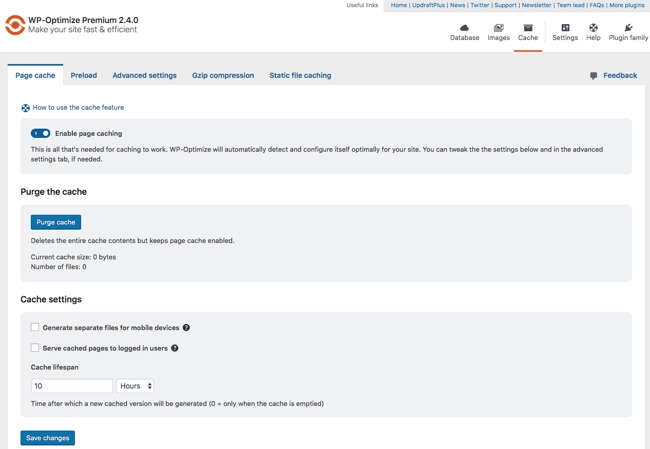
Task: Switch to the Advanced settings tab
Action: (x=144, y=75)
